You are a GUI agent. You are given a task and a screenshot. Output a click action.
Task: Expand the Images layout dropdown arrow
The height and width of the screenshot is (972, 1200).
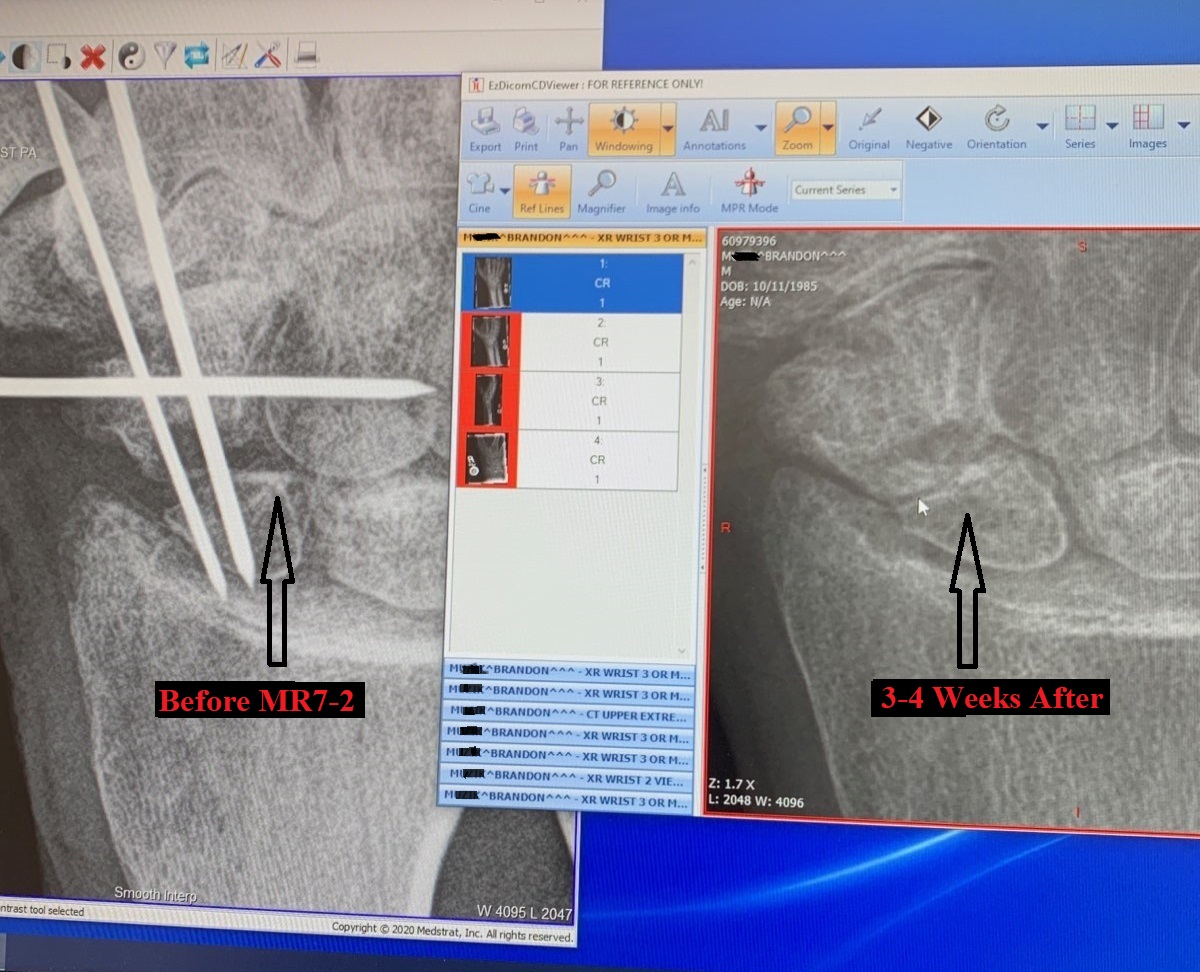1183,126
